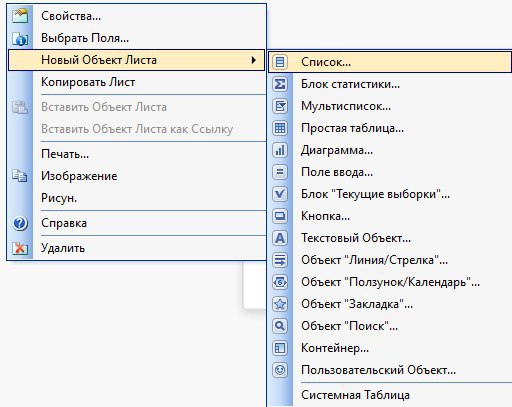
Task: Click Вставить Объект Листа entry
Action: [x=136, y=107]
